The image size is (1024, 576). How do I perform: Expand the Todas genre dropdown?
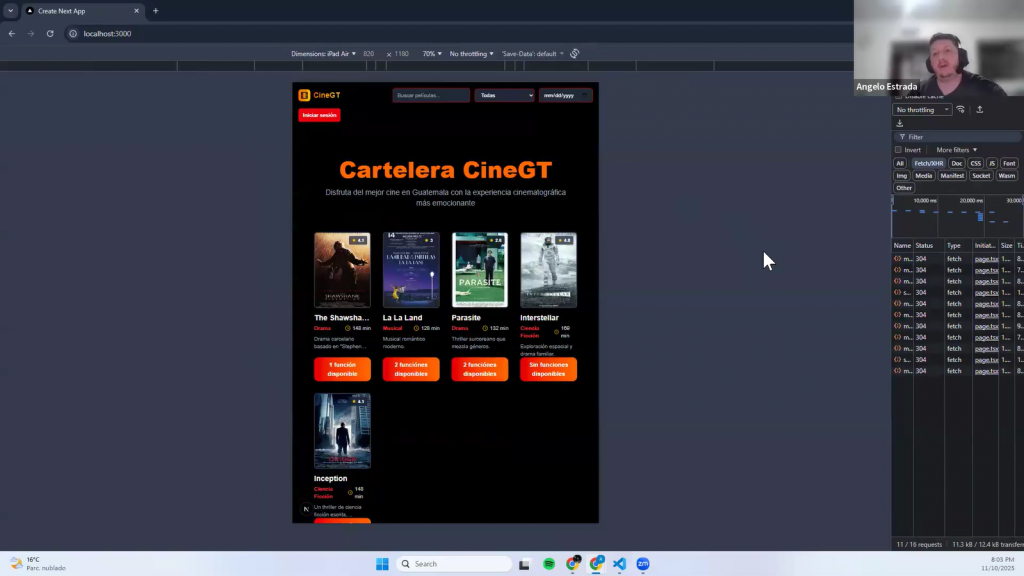(x=504, y=96)
